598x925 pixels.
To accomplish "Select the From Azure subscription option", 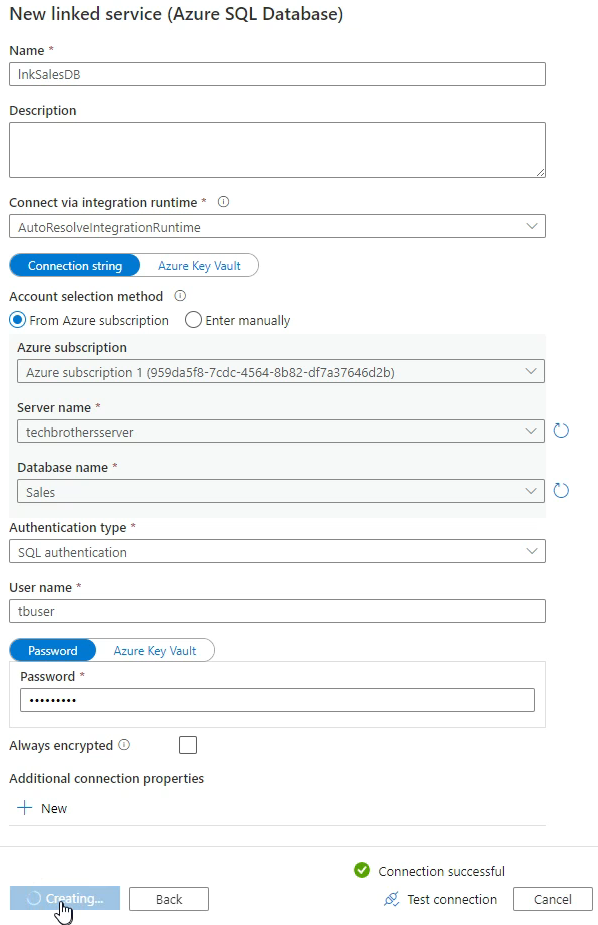I will point(17,319).
